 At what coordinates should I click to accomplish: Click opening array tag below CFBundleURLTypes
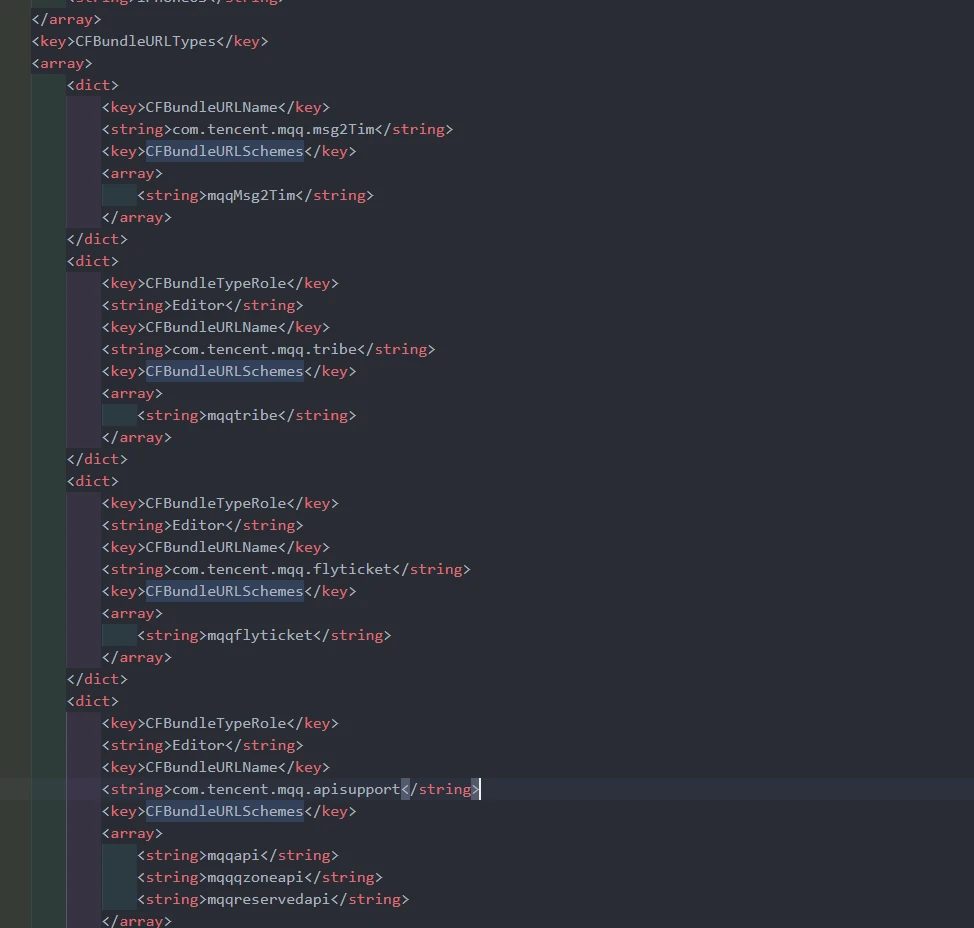point(62,63)
